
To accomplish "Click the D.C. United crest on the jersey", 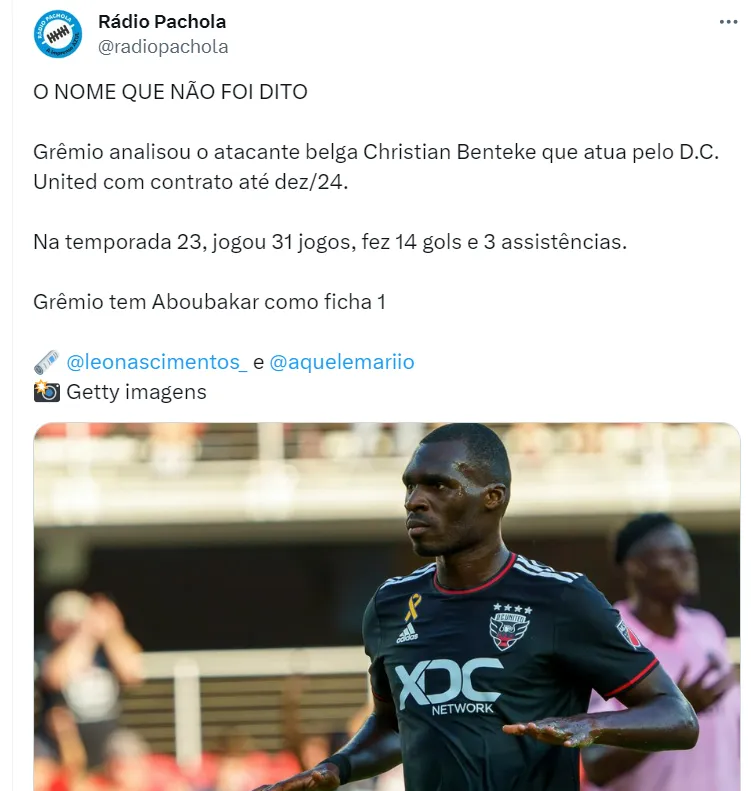I will click(510, 627).
